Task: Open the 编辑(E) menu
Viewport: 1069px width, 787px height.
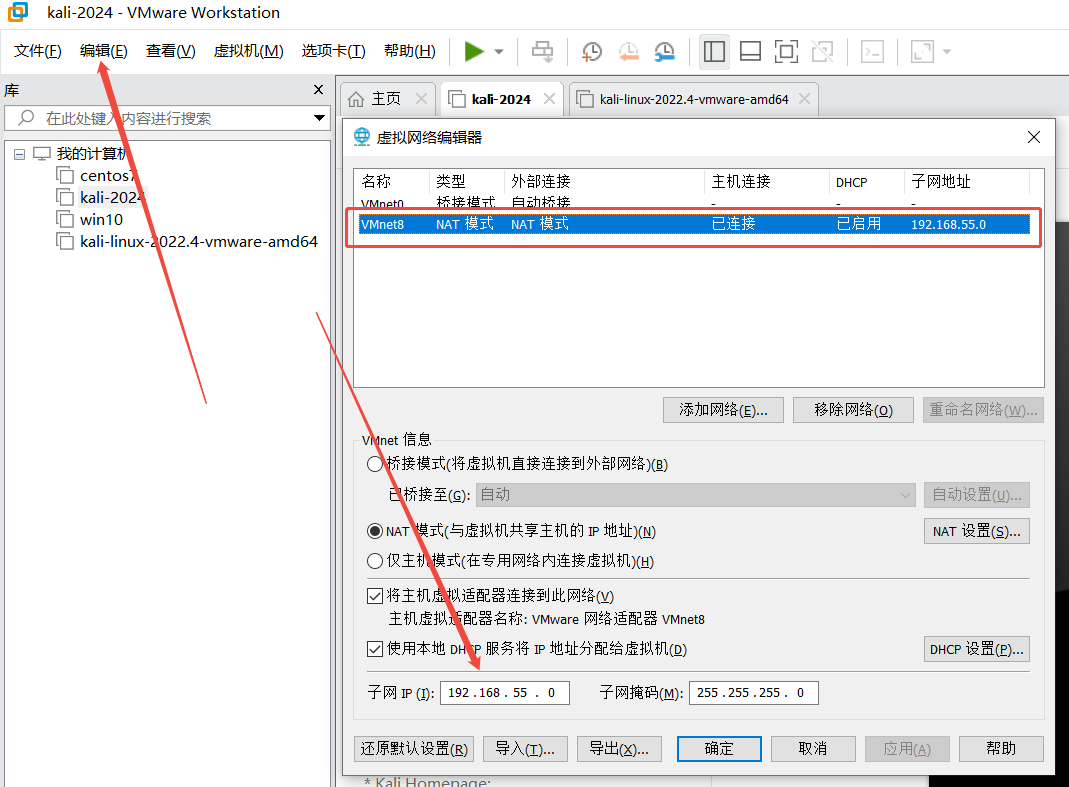Action: click(x=104, y=51)
